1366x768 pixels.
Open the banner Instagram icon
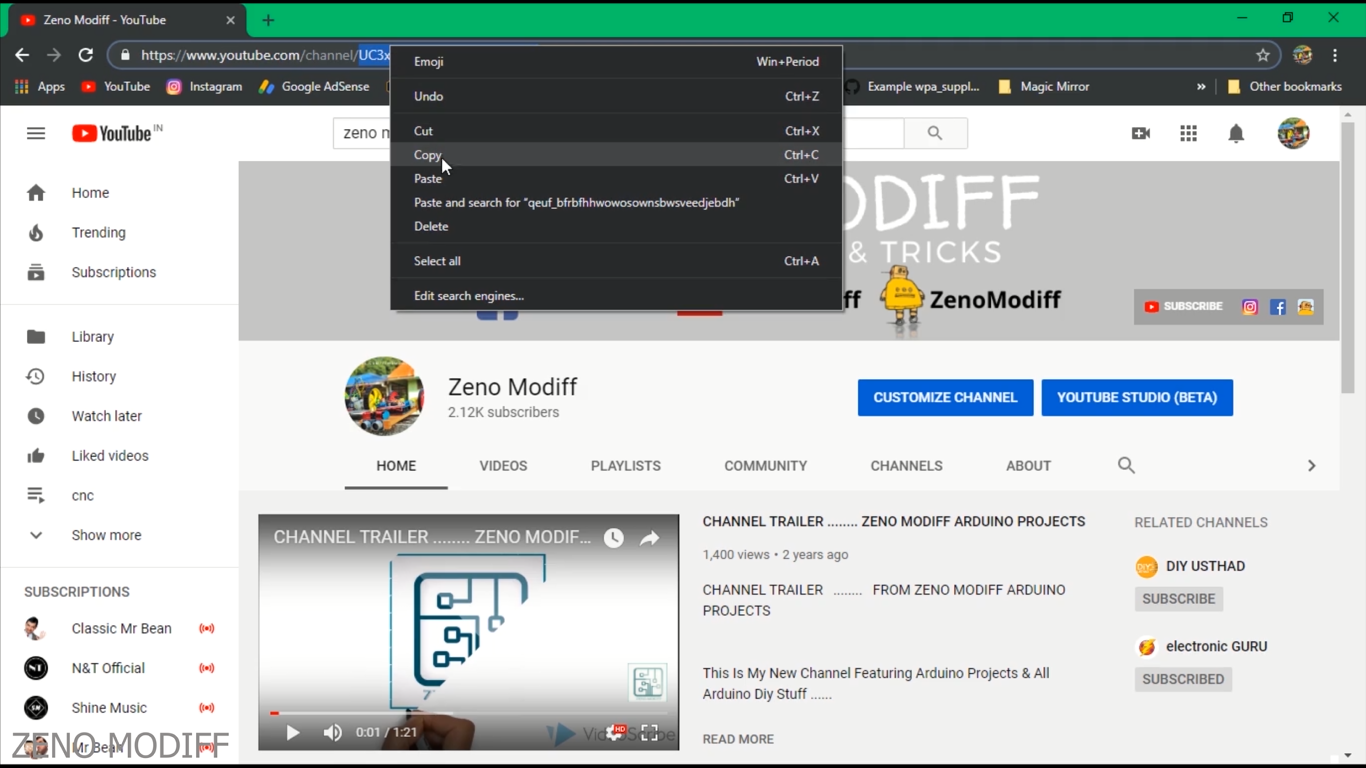click(1250, 307)
